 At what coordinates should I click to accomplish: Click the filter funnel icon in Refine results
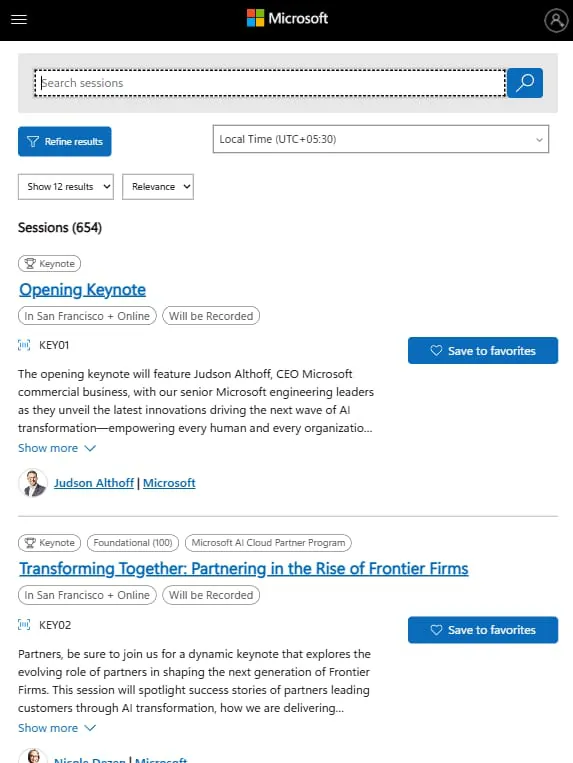point(33,142)
